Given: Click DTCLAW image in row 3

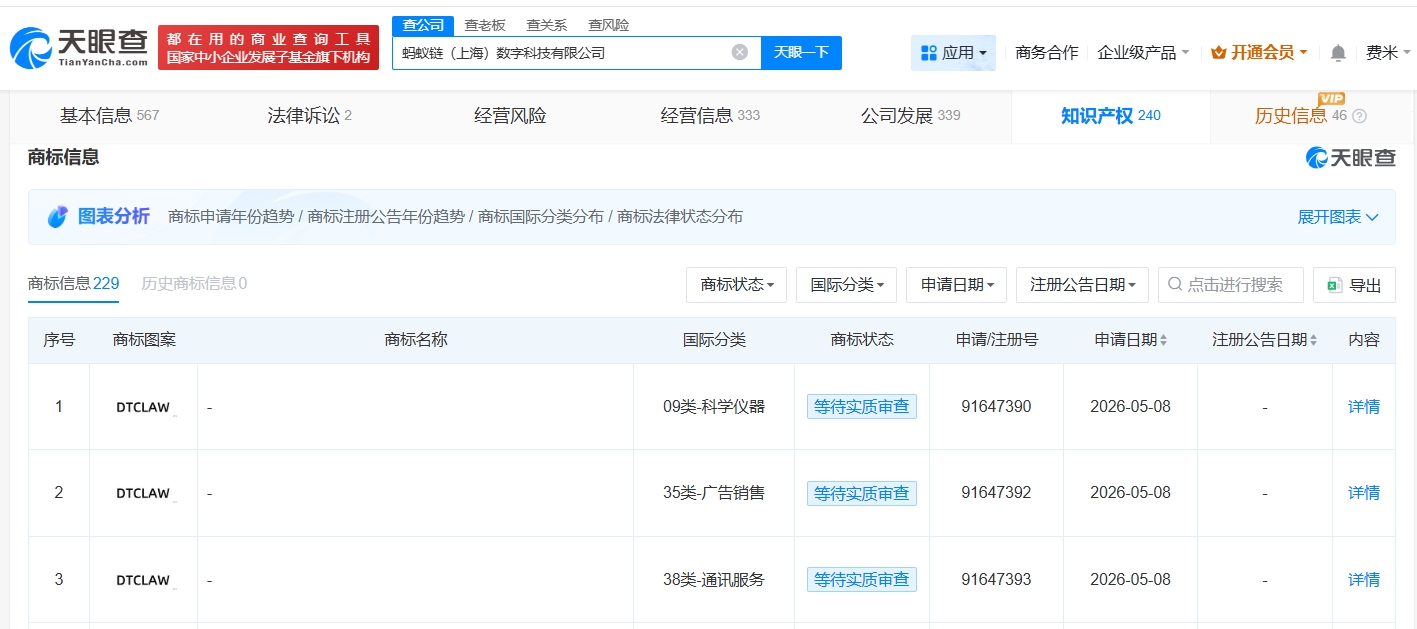Looking at the screenshot, I should 143,580.
